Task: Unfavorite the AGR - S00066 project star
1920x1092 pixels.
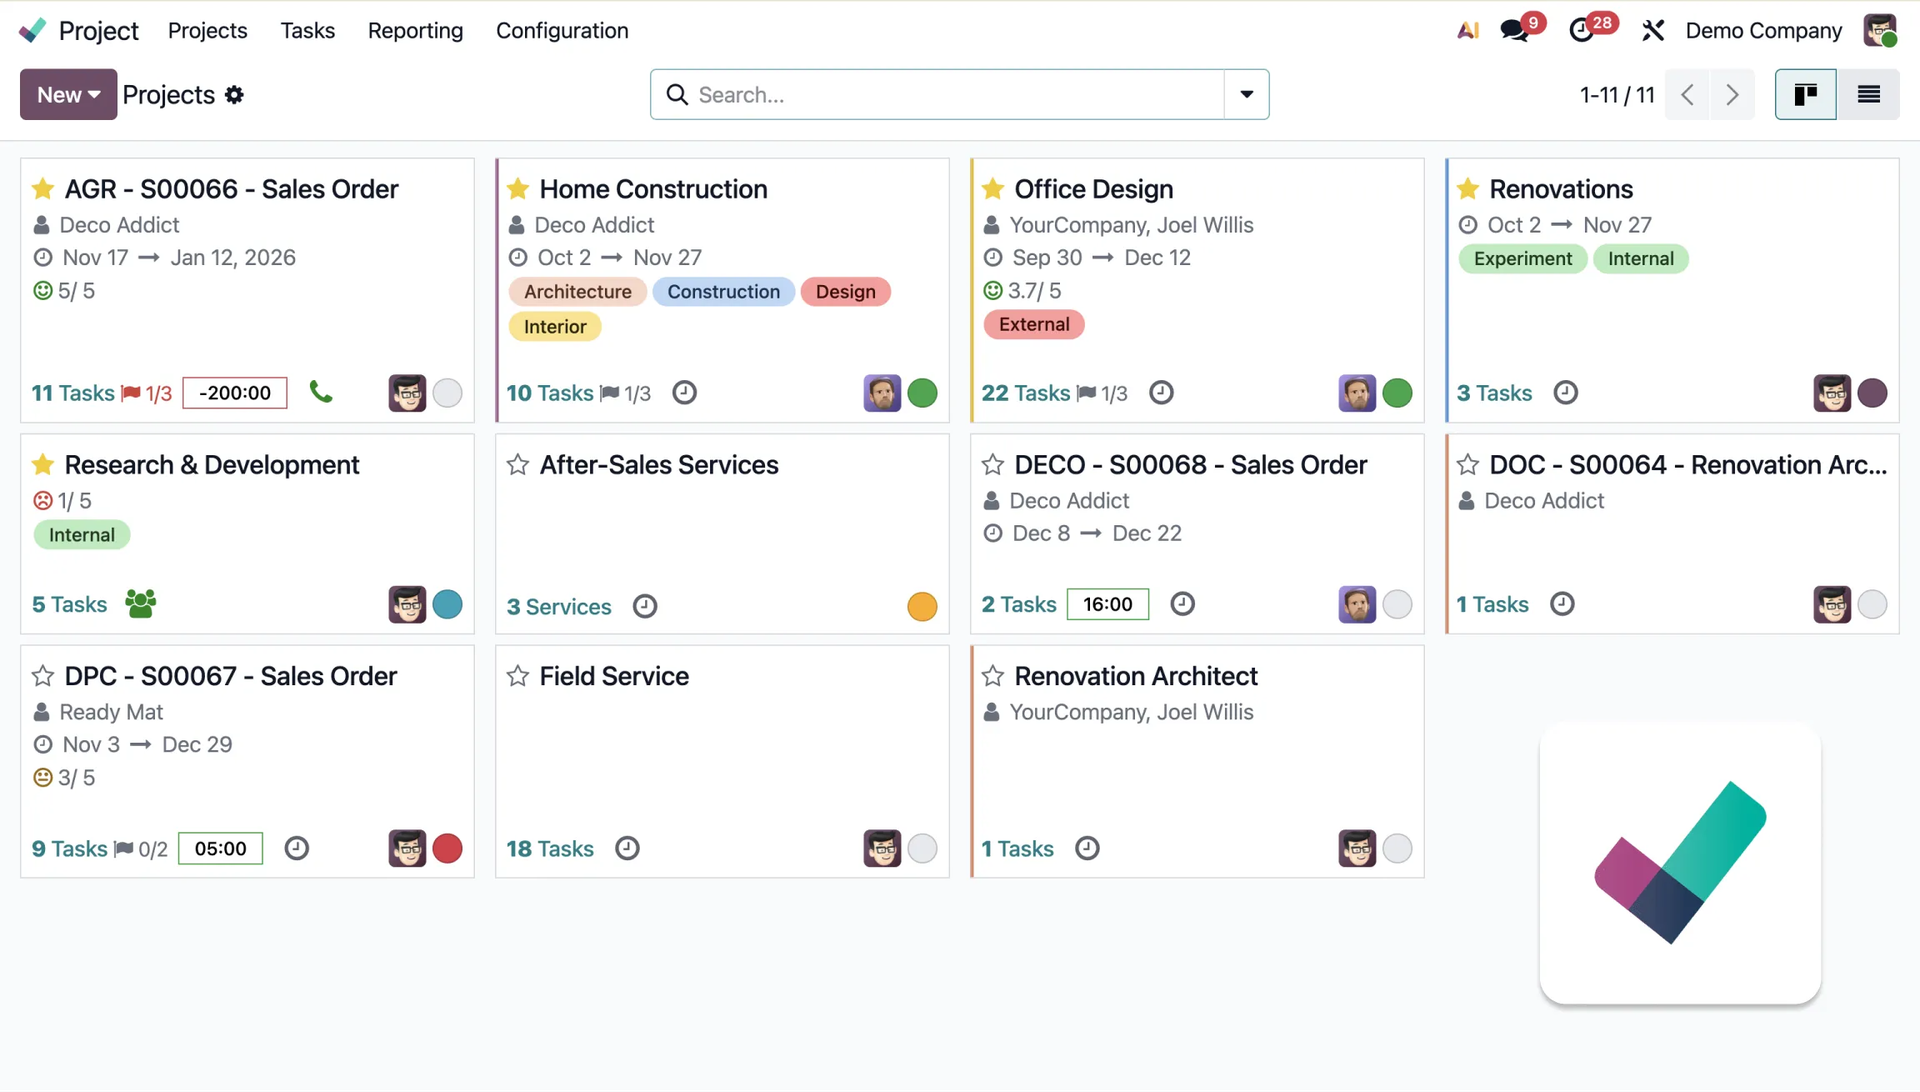Action: [43, 189]
